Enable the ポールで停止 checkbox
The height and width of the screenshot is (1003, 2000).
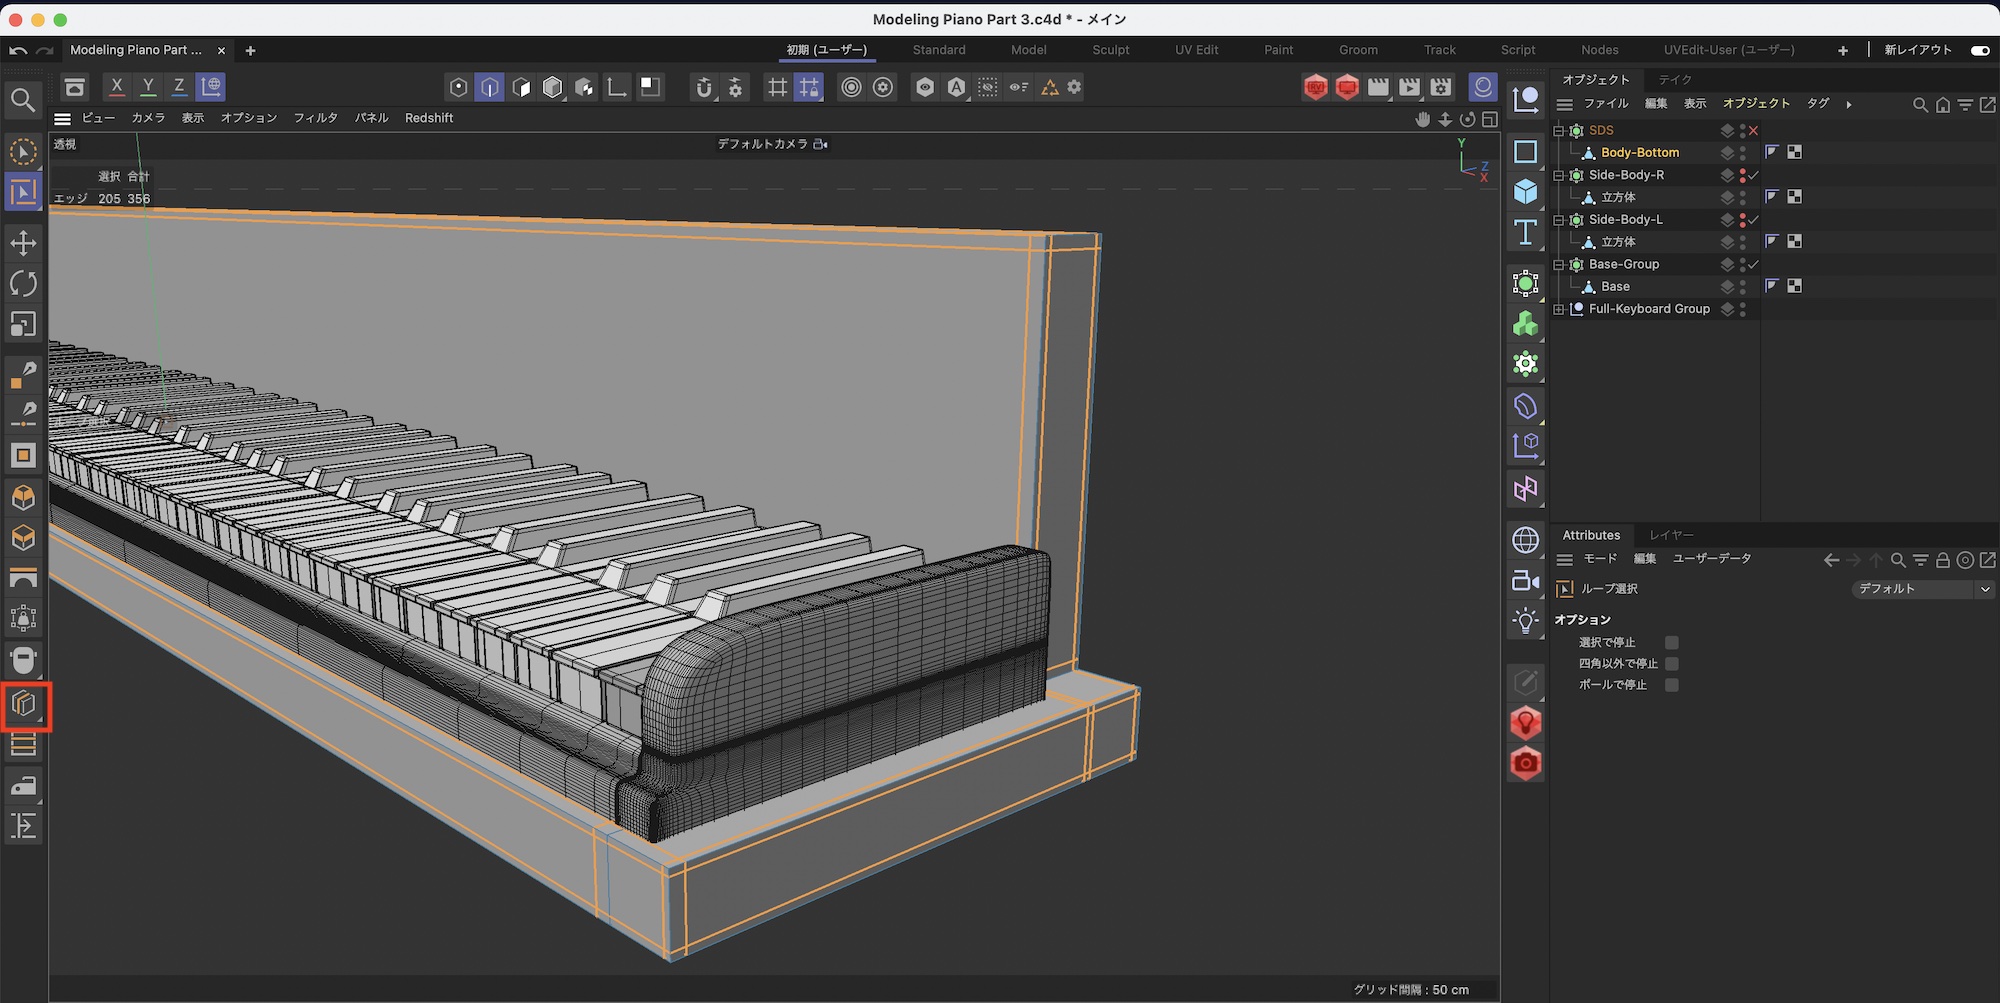1671,685
